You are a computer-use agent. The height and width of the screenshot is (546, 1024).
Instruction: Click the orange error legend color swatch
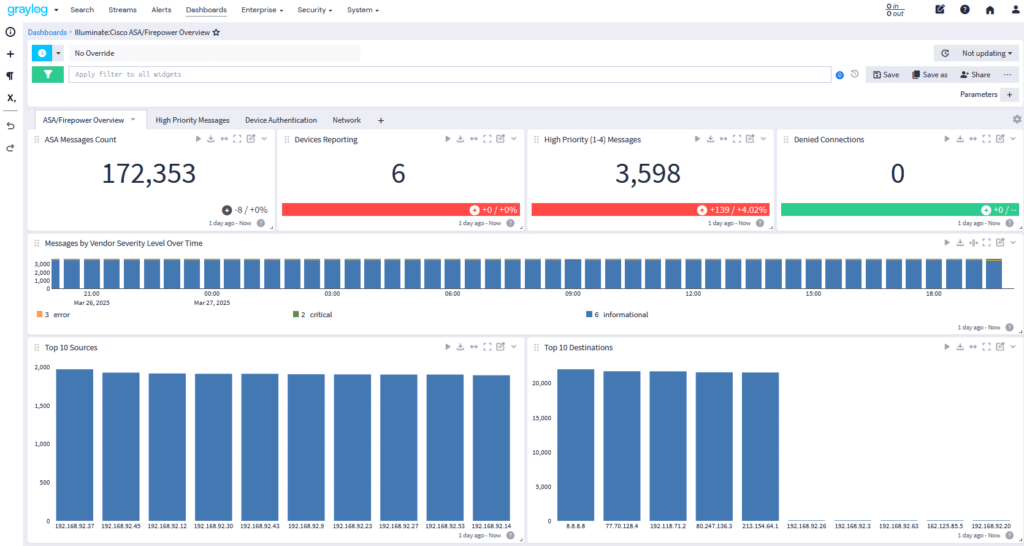pos(38,315)
